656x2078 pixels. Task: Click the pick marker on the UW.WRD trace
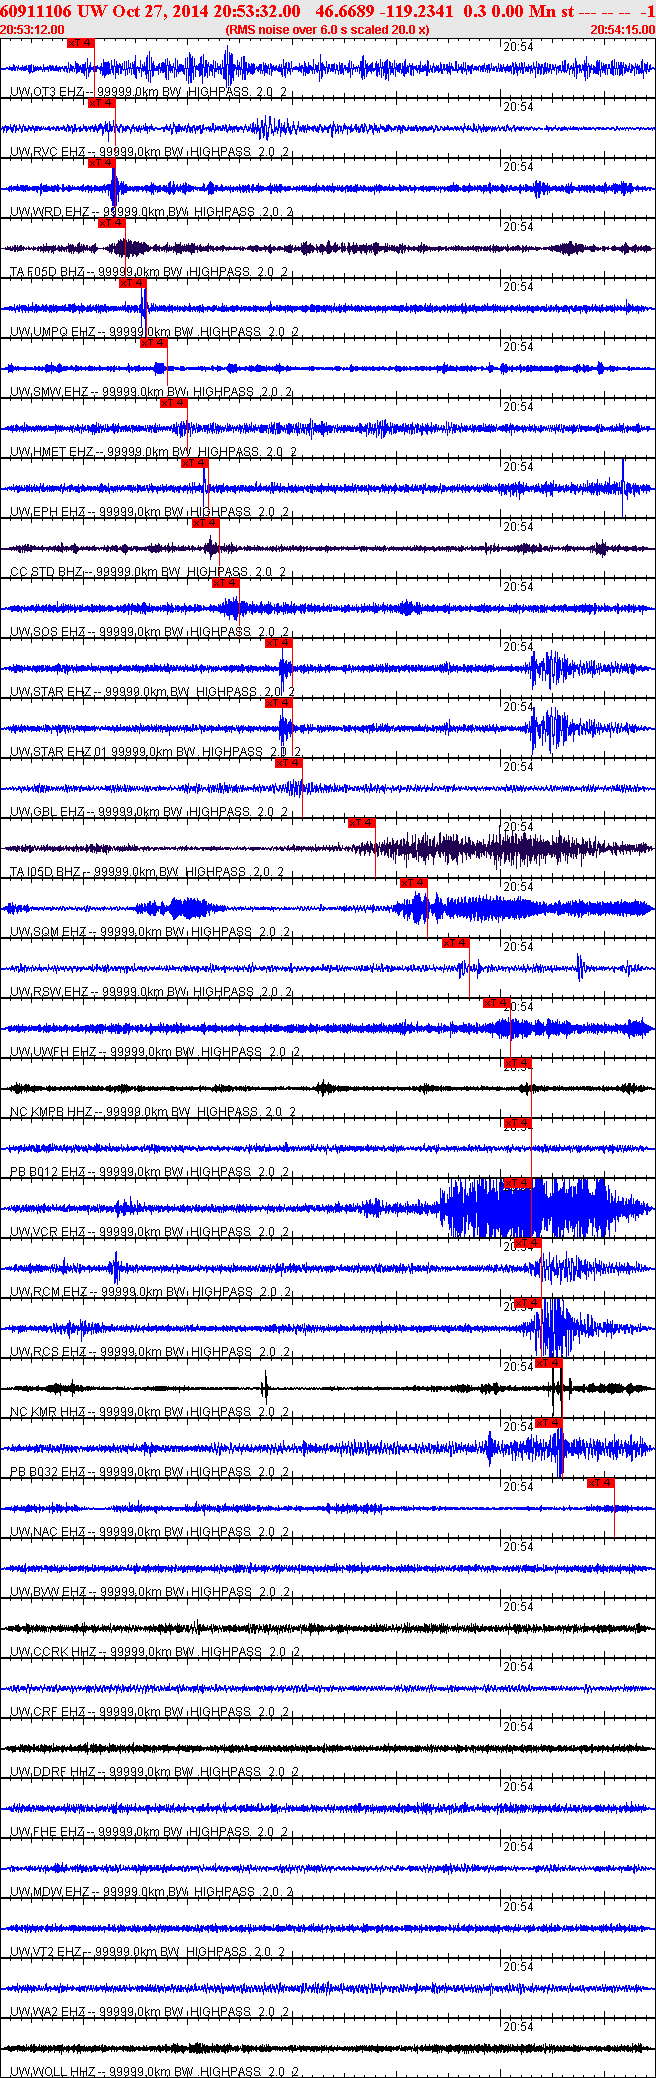(x=101, y=163)
